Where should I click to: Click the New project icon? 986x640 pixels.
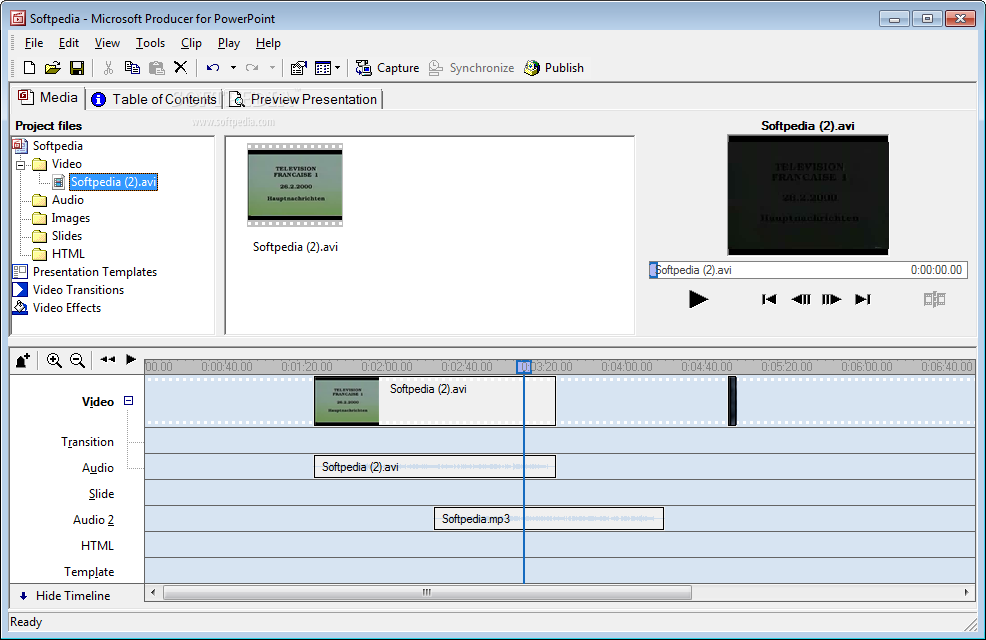29,68
